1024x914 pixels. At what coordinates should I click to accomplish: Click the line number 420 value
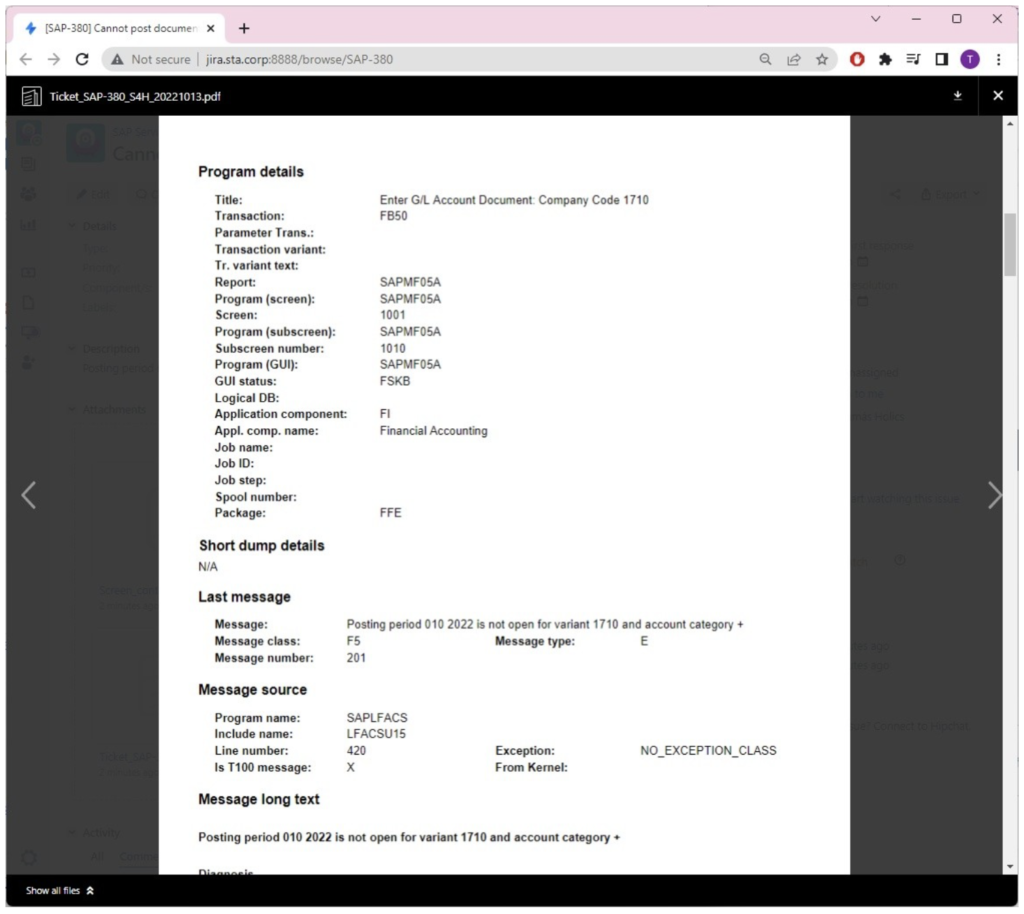[x=356, y=751]
